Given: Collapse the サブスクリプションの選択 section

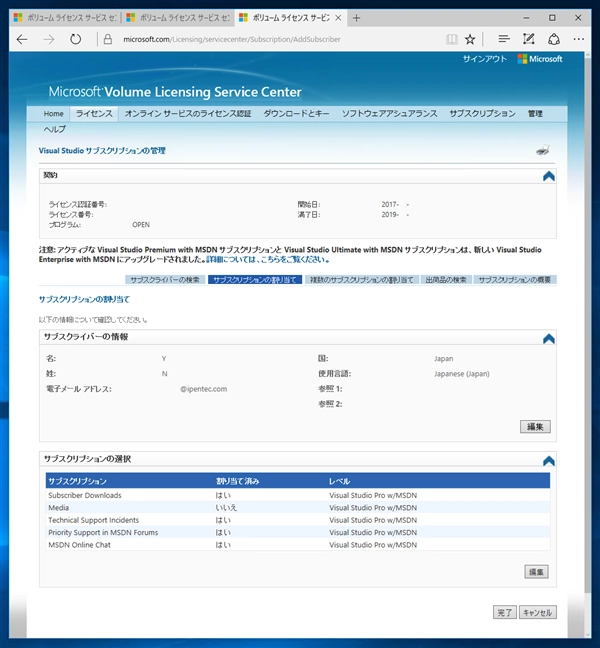Looking at the screenshot, I should coord(548,460).
